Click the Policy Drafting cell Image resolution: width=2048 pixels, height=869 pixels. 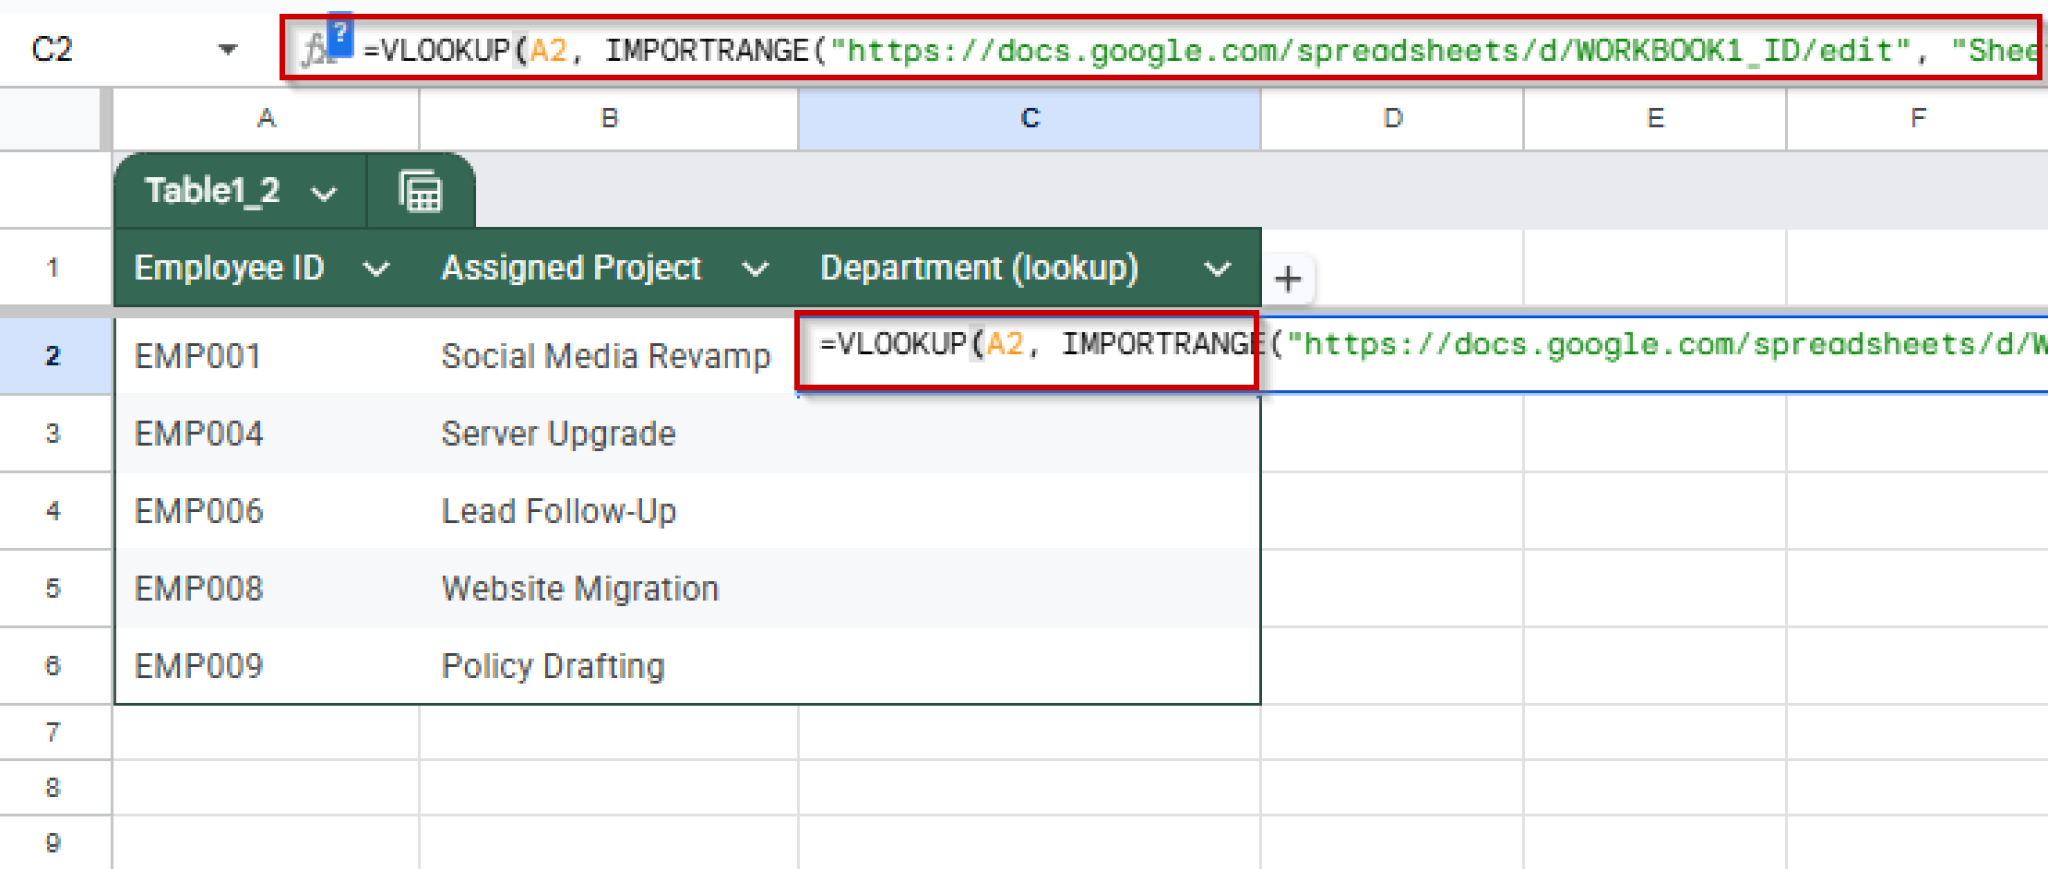[x=609, y=666]
